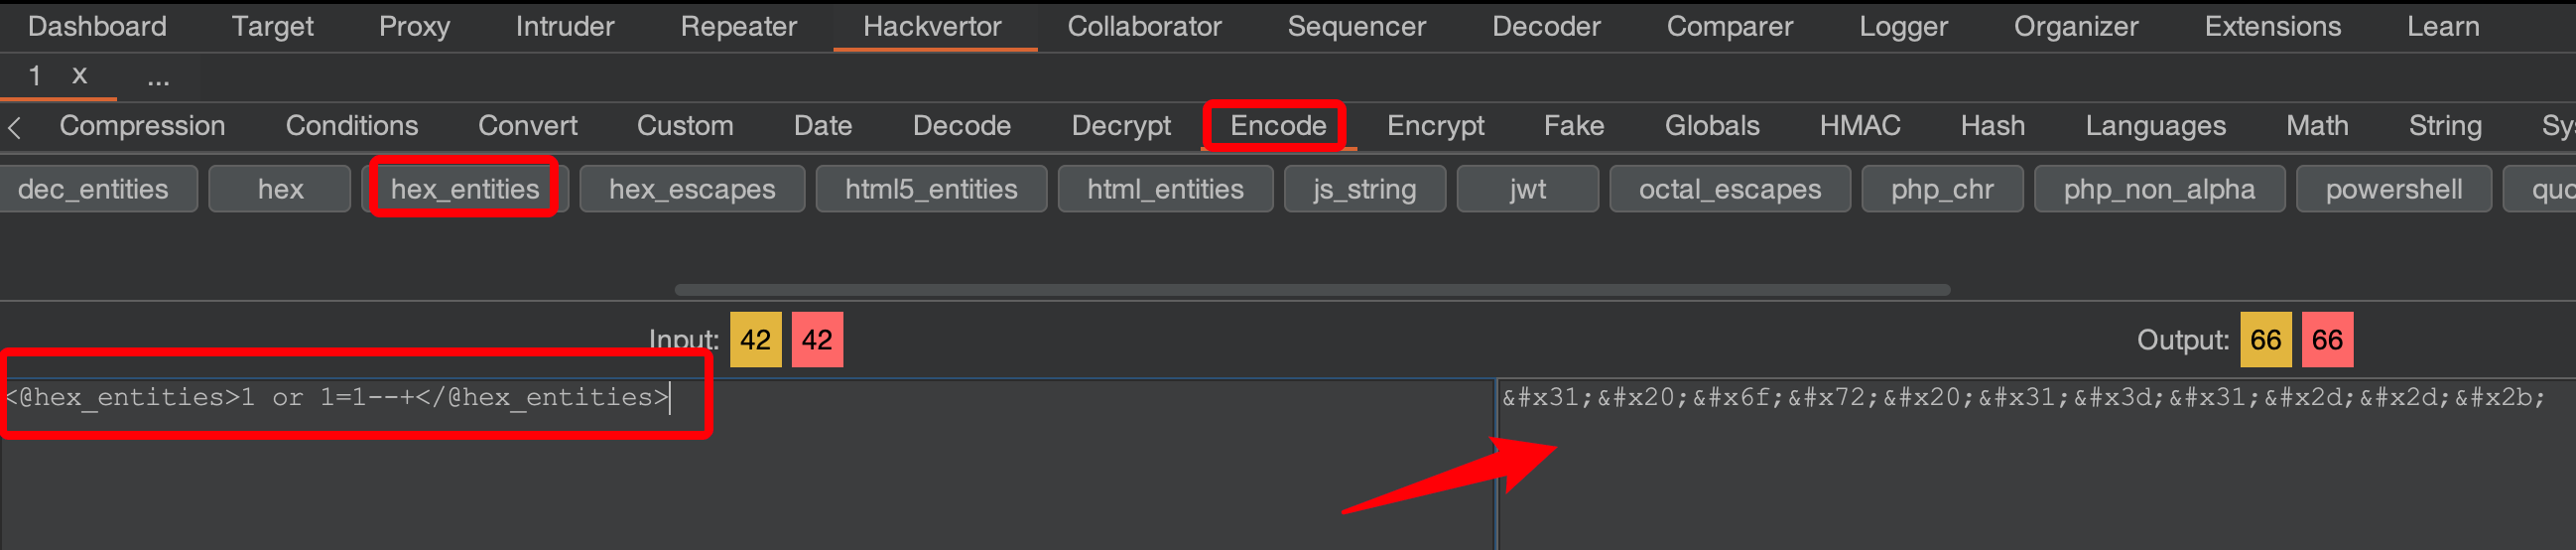Open the Decrypt tag category
This screenshot has height=550, width=2576.
pos(1120,126)
